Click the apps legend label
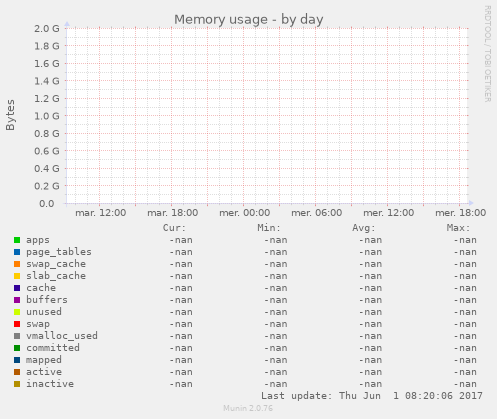This screenshot has height=419, width=497. 38,240
